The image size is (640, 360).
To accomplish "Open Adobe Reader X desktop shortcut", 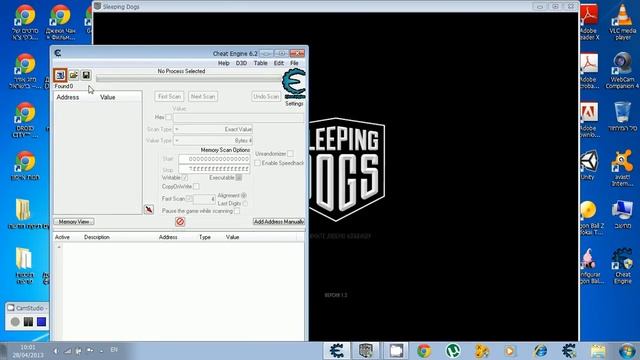I will click(589, 22).
